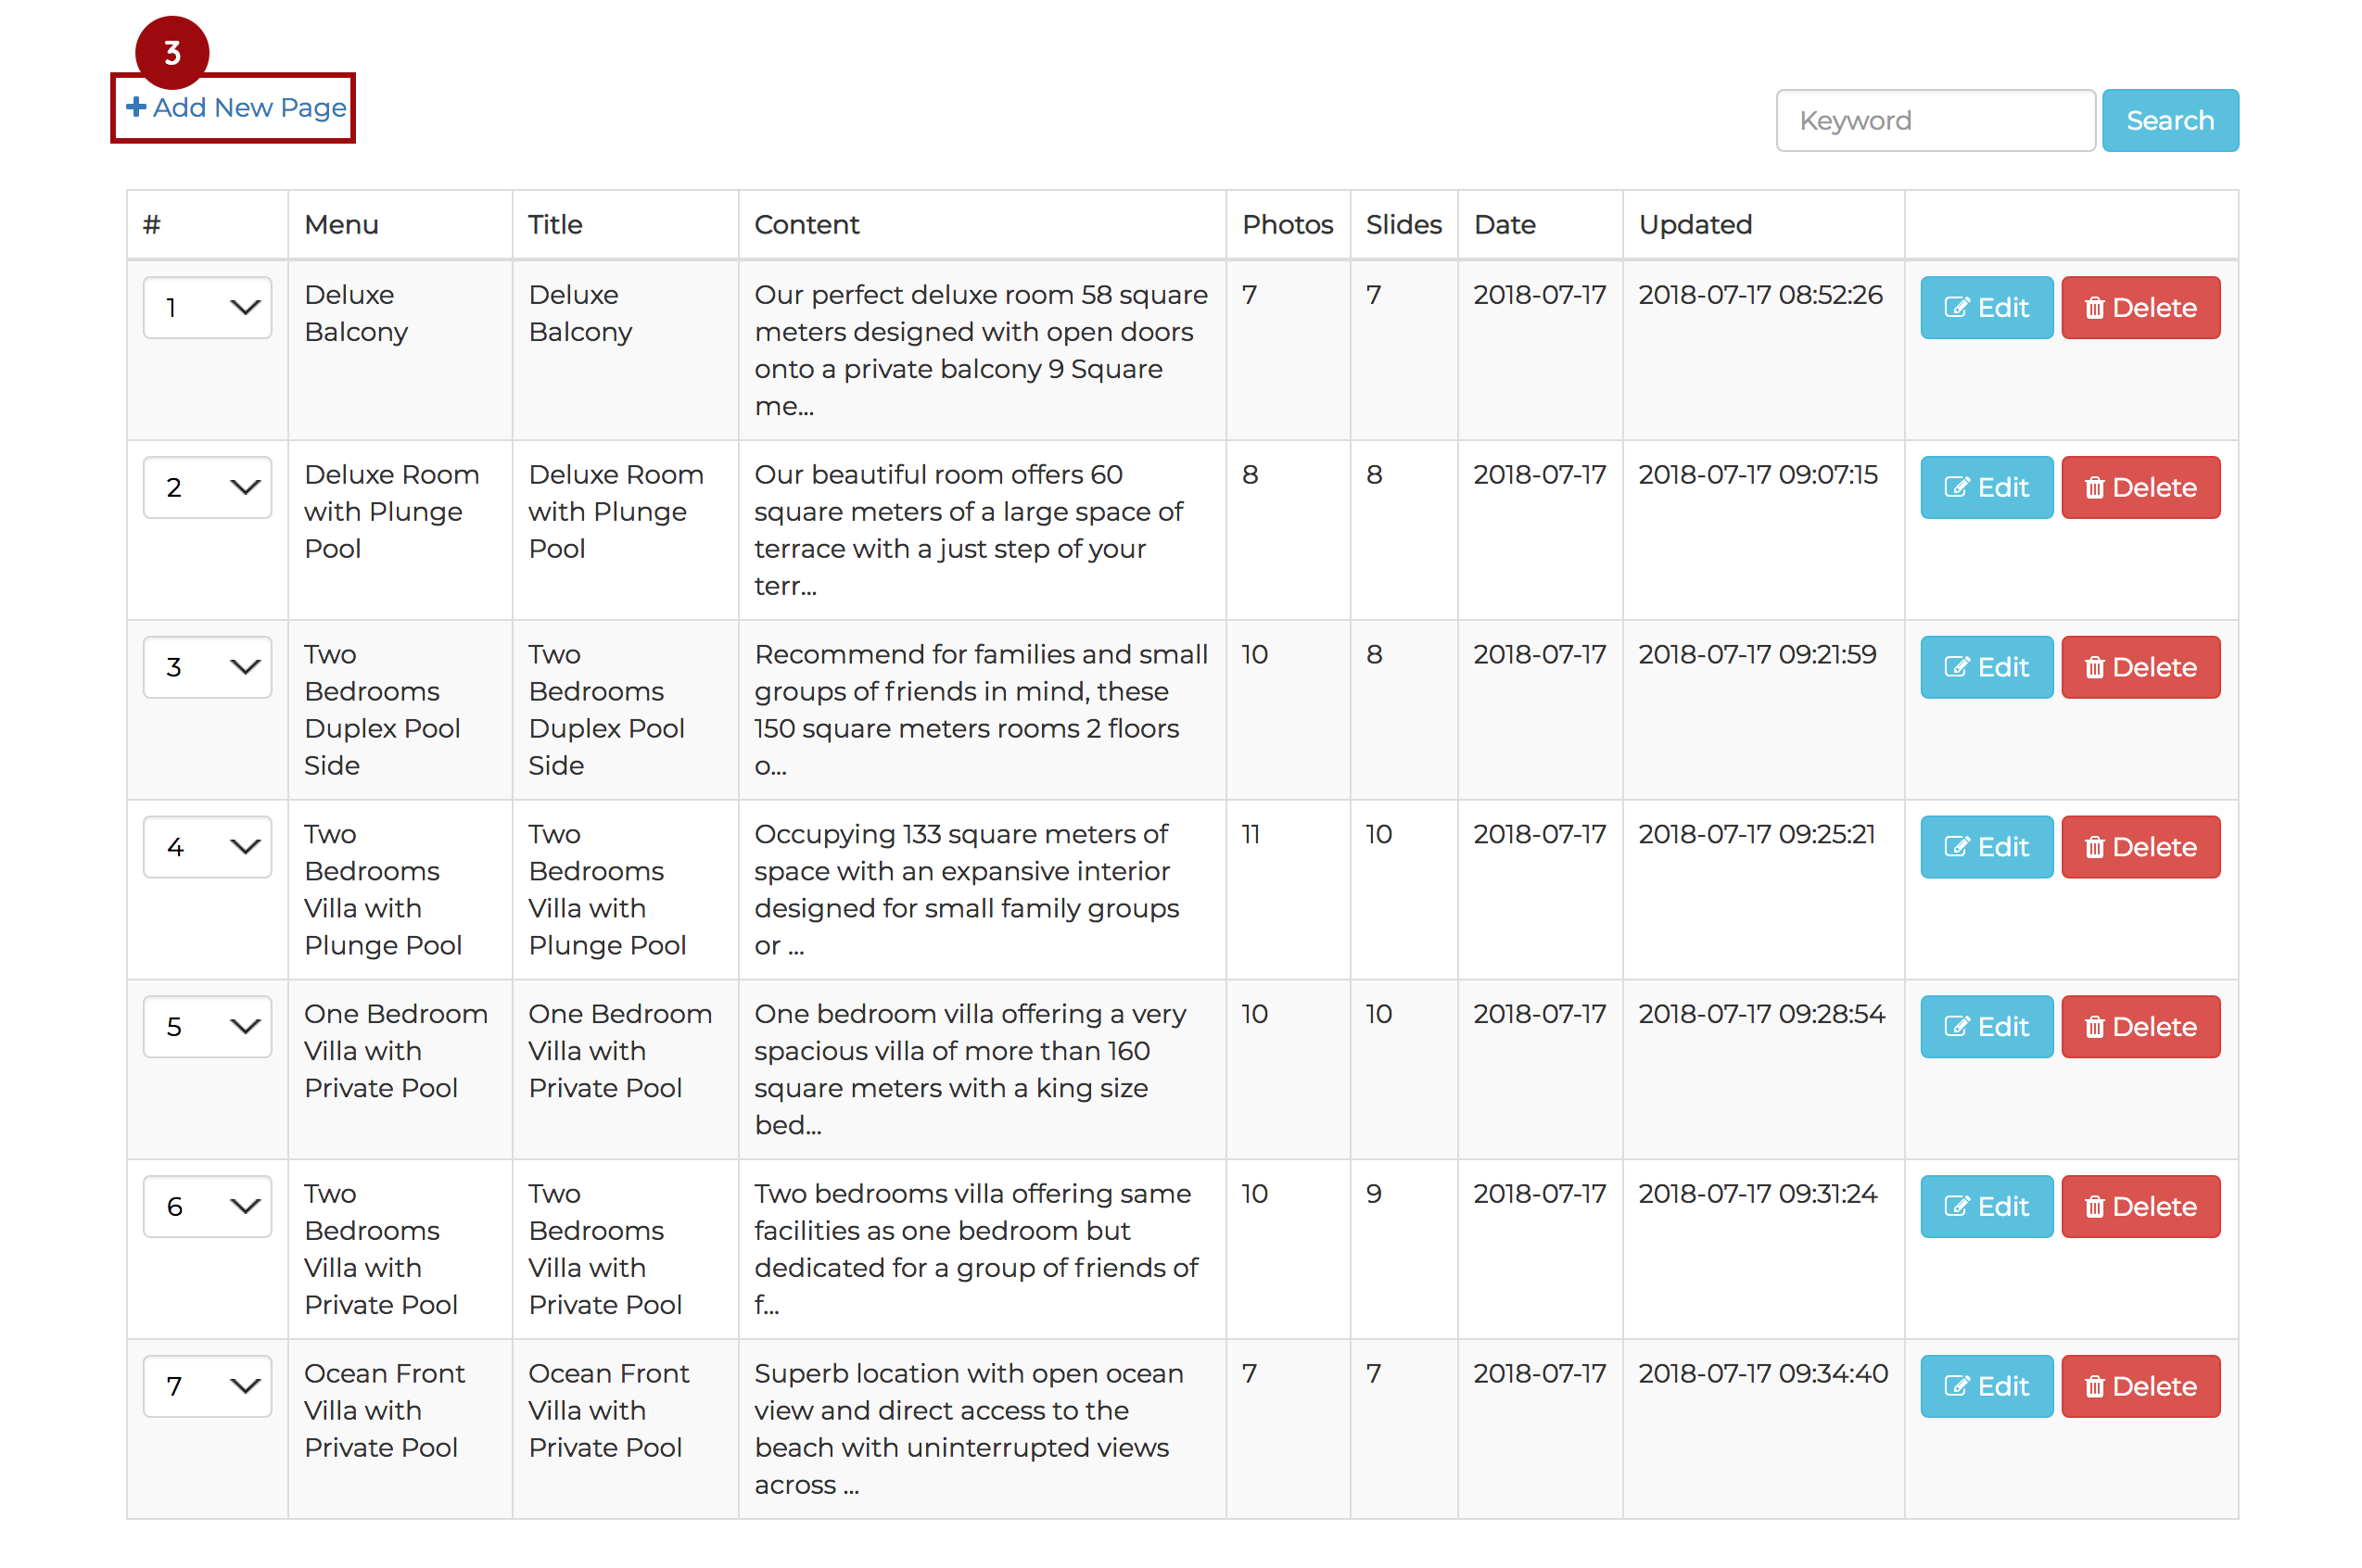Click the Keyword search input field
Screen dimensions: 2362x1568
point(1934,120)
